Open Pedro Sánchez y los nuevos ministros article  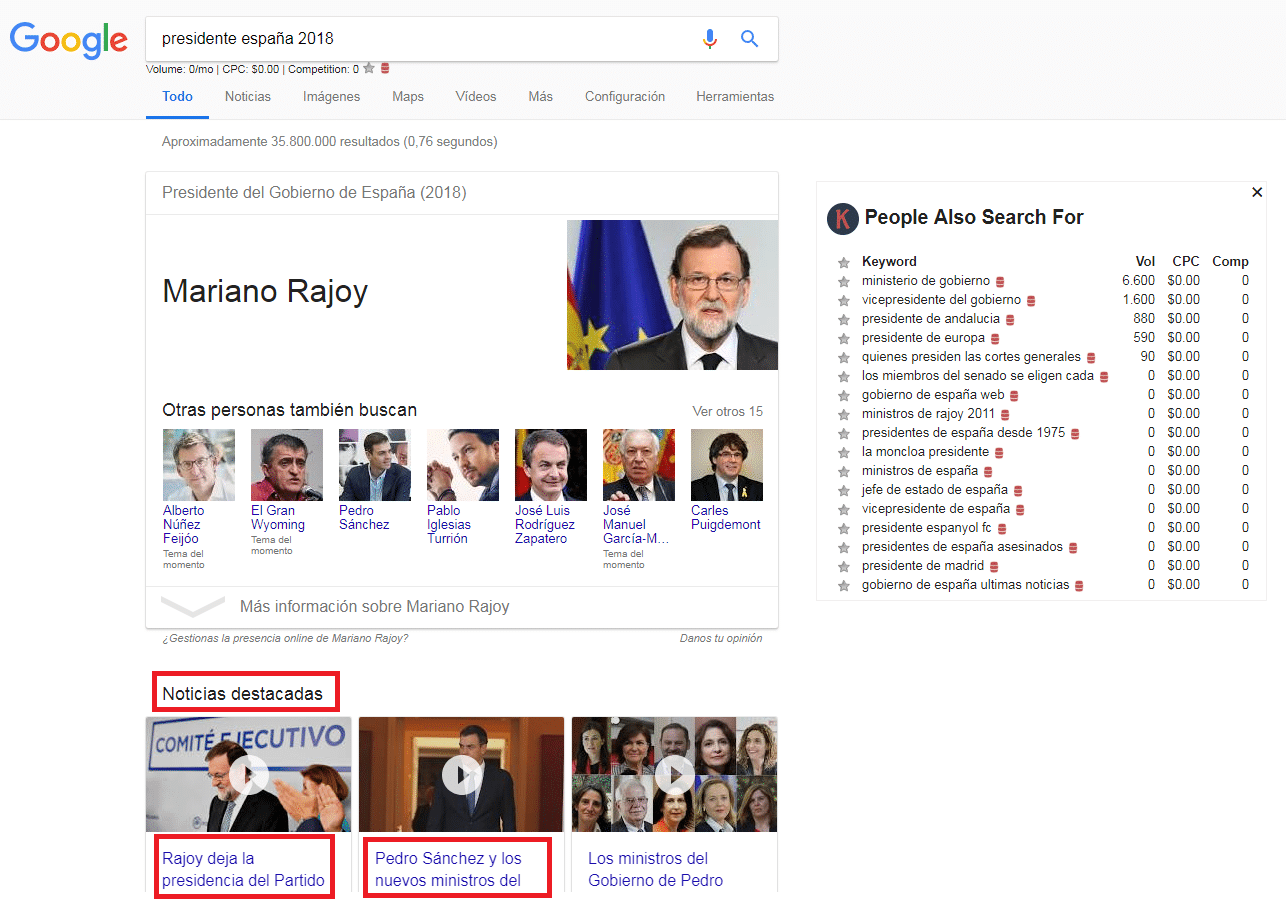tap(449, 869)
